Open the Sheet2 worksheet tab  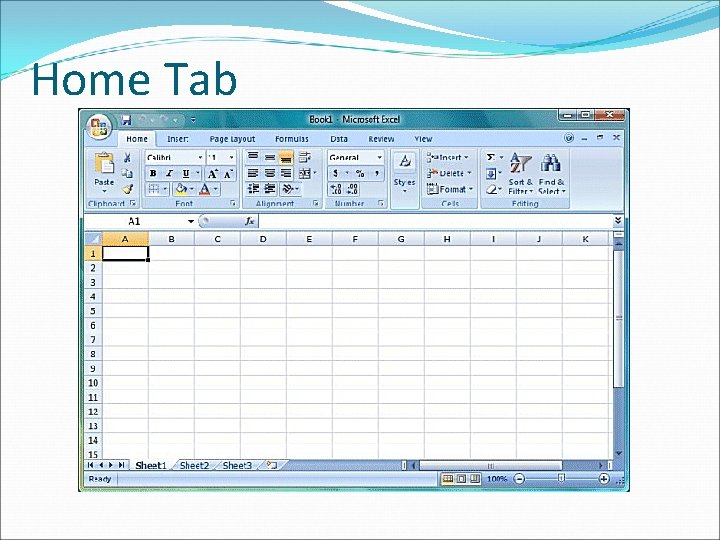coord(194,466)
